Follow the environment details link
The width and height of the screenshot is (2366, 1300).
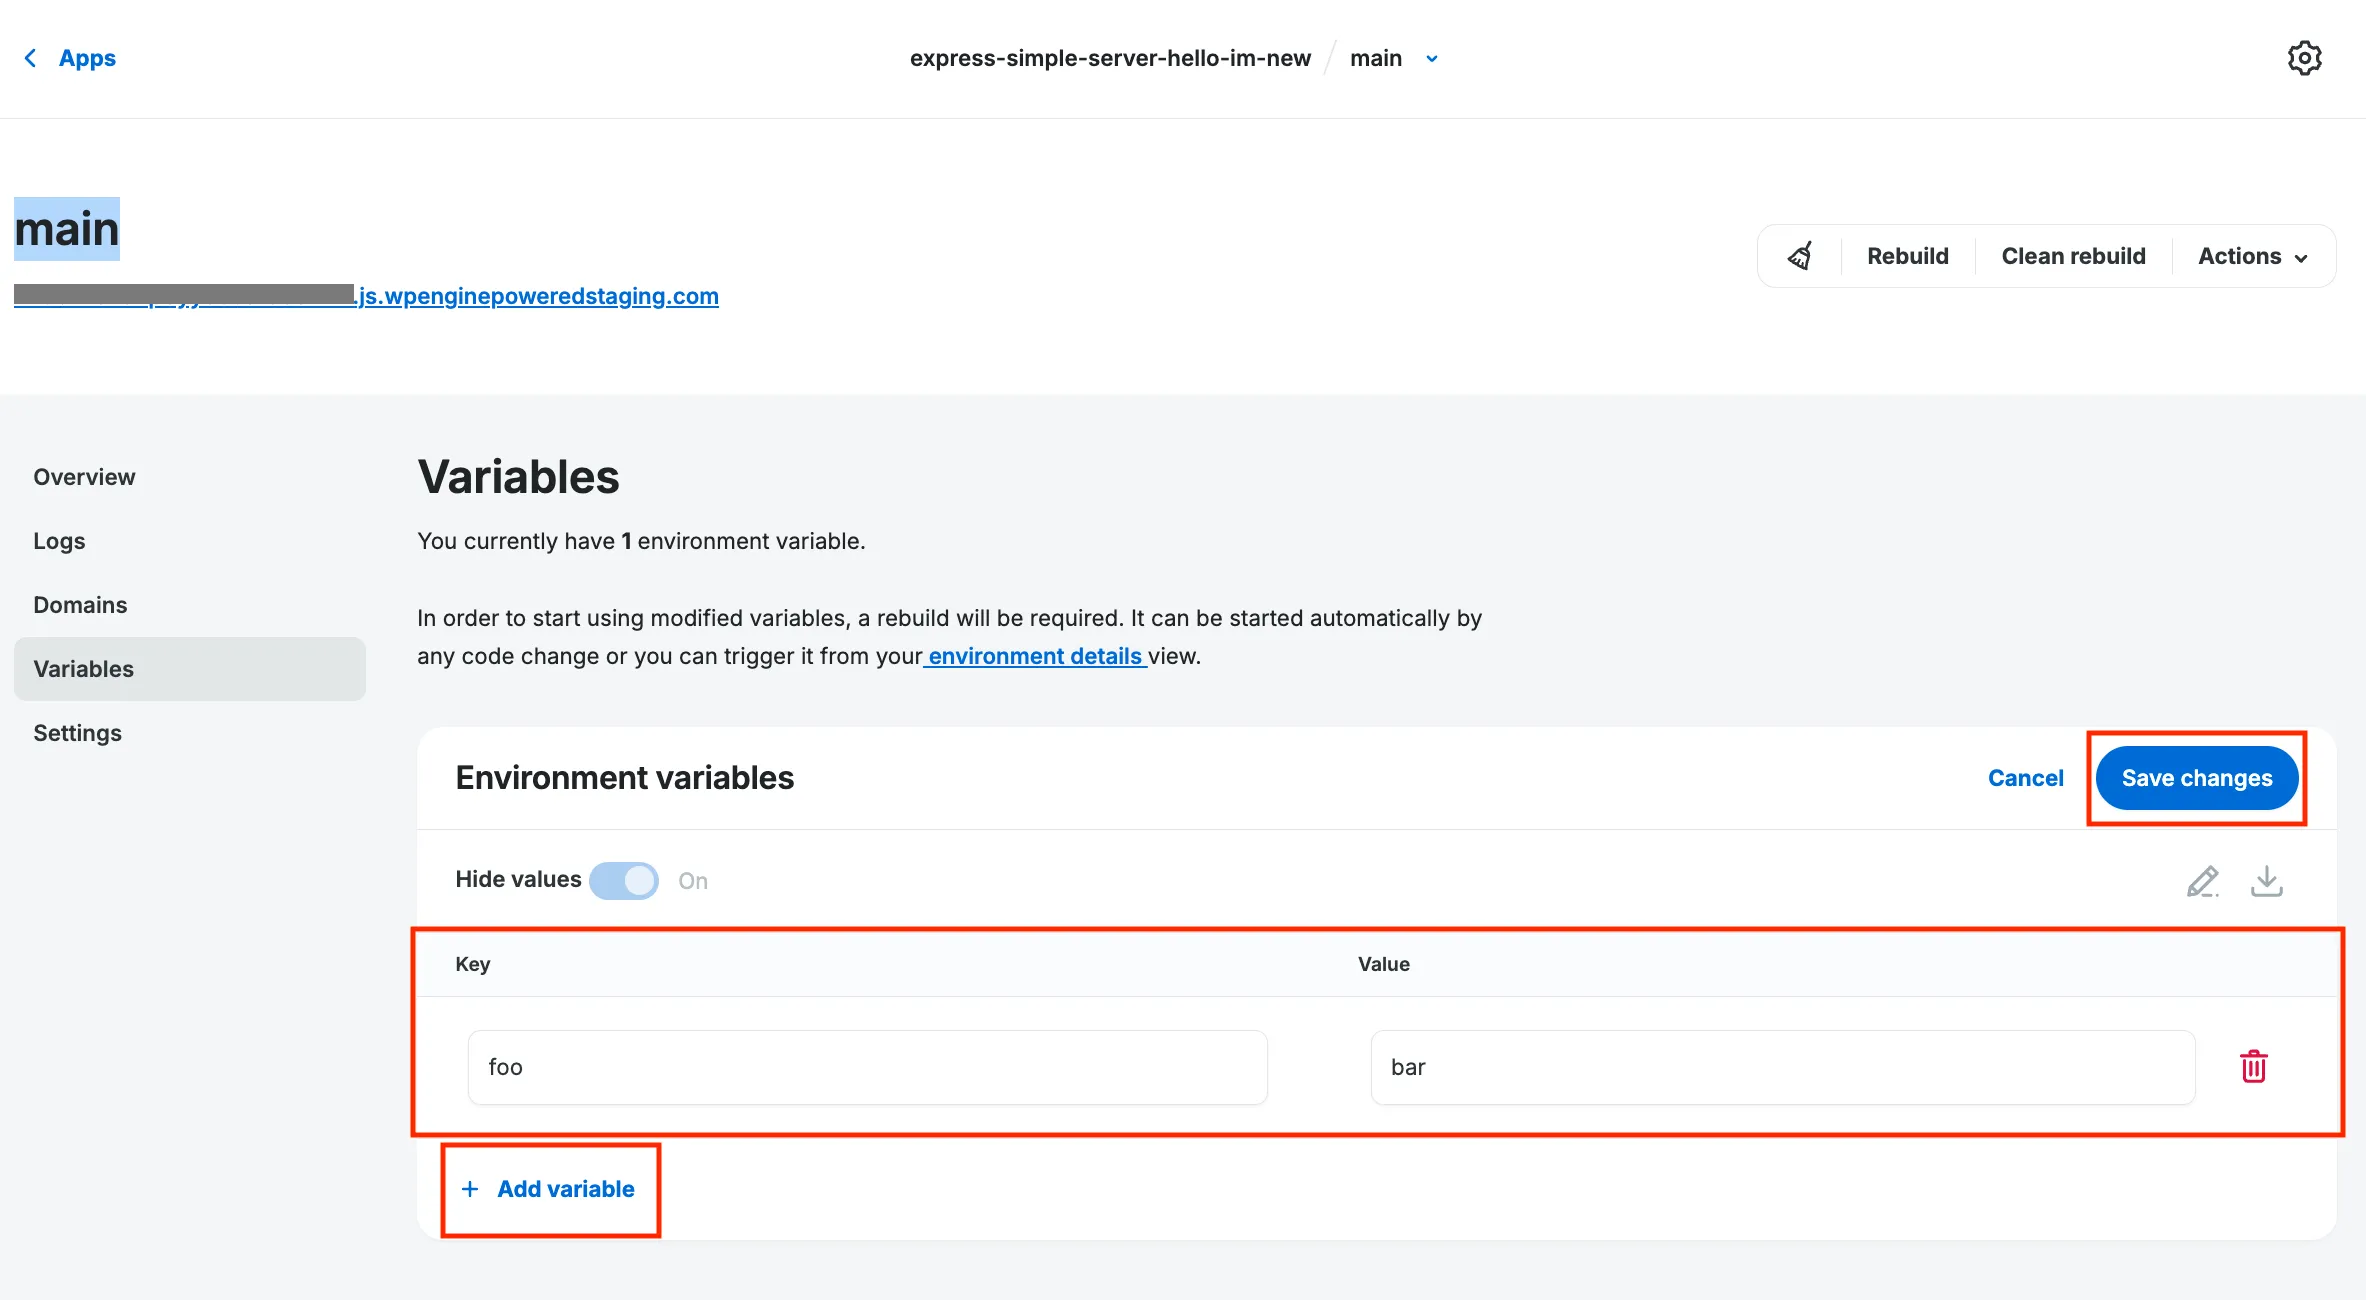(x=1034, y=656)
